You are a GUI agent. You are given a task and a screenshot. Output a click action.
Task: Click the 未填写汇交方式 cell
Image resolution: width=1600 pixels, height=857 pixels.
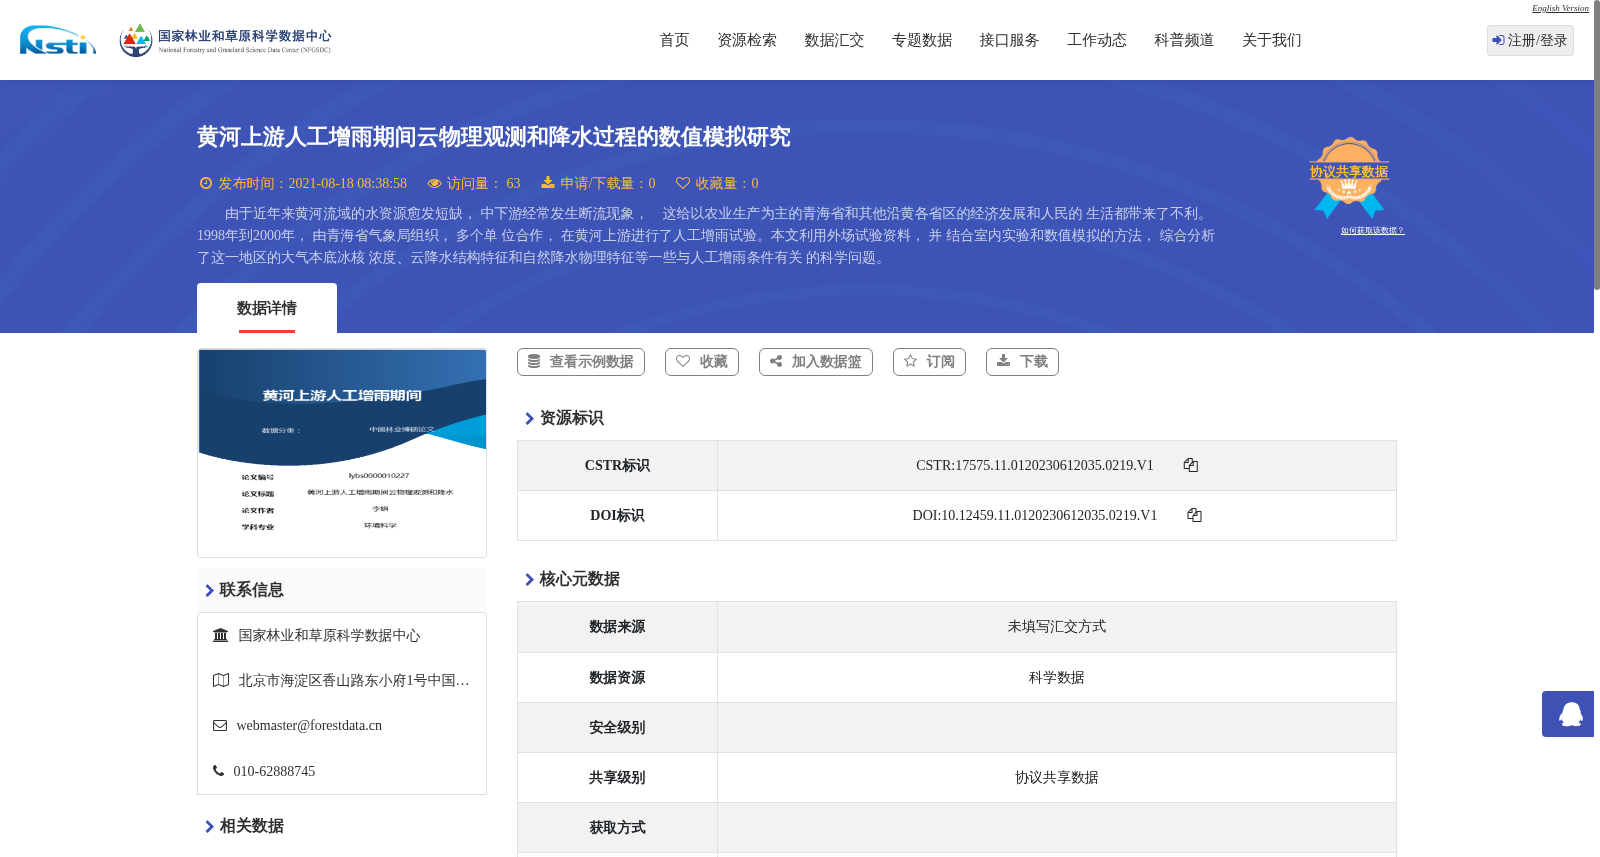[1057, 627]
